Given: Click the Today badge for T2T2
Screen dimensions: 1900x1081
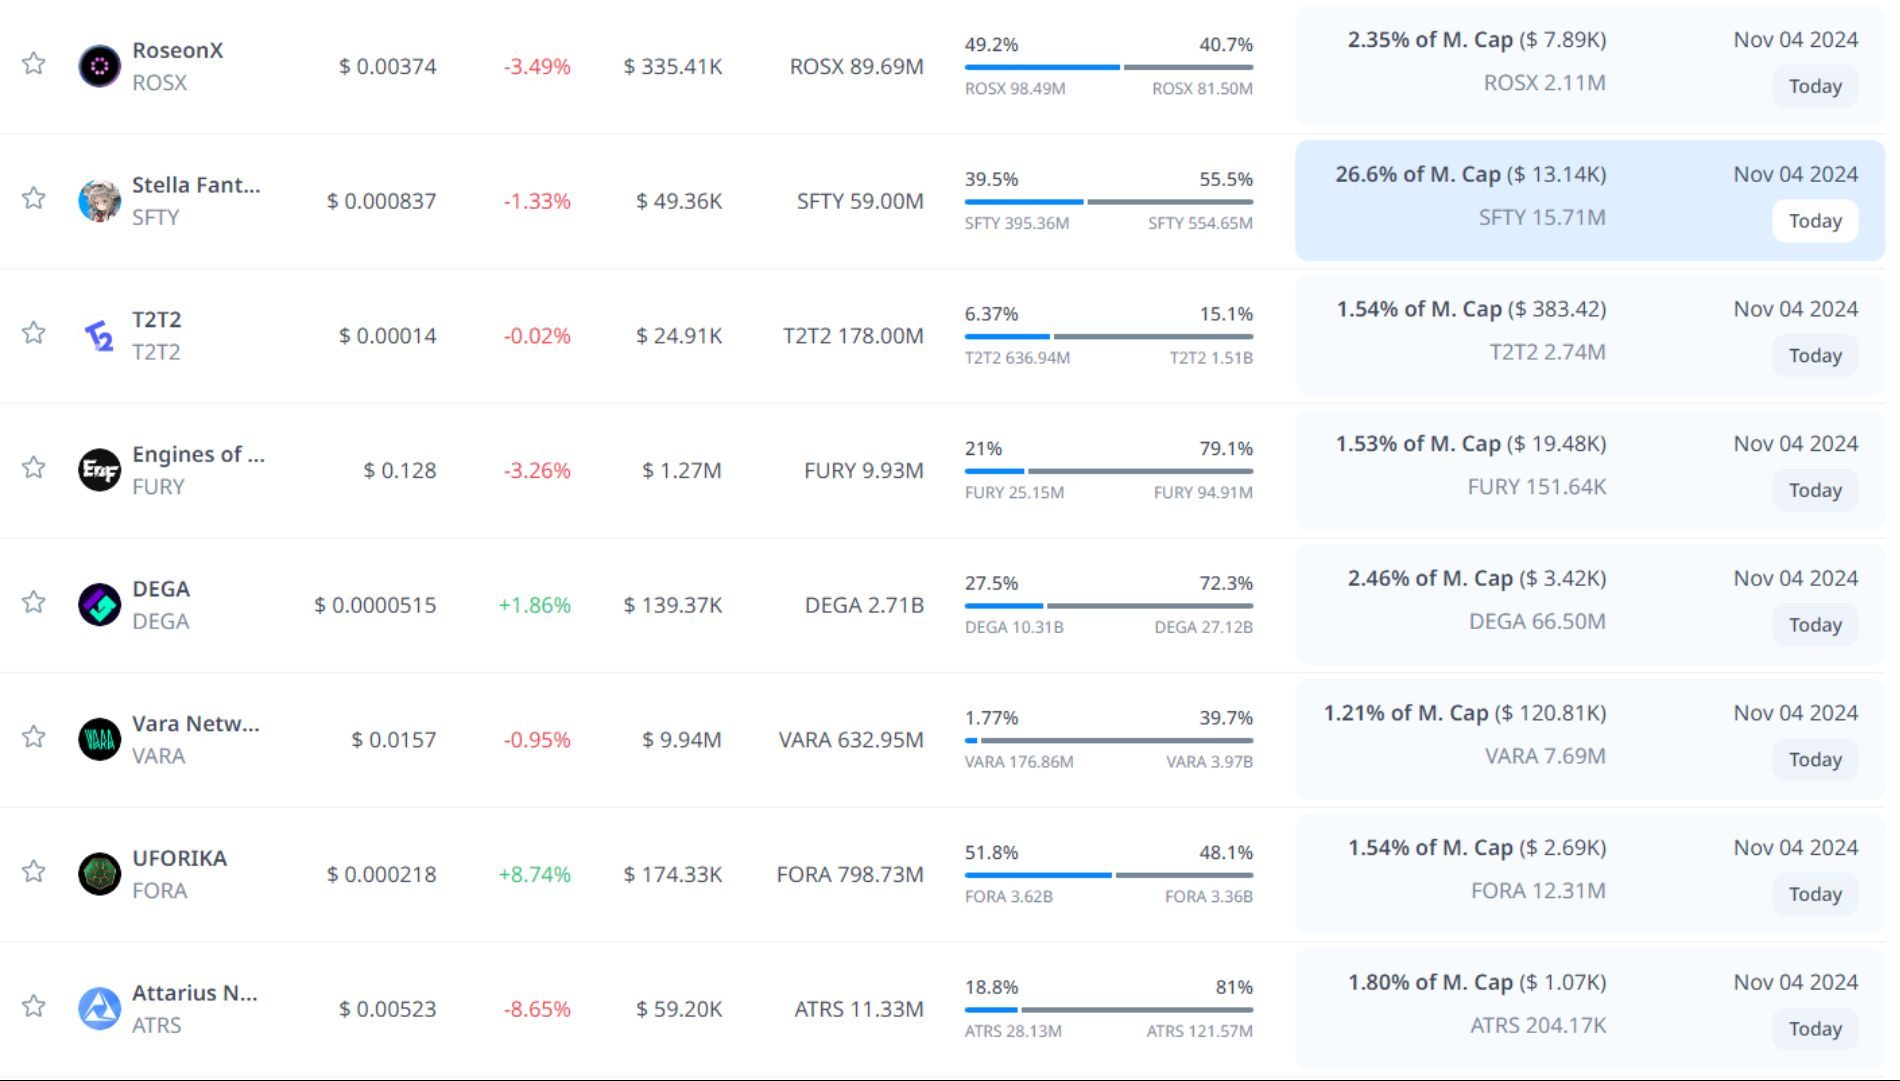Looking at the screenshot, I should pos(1814,356).
